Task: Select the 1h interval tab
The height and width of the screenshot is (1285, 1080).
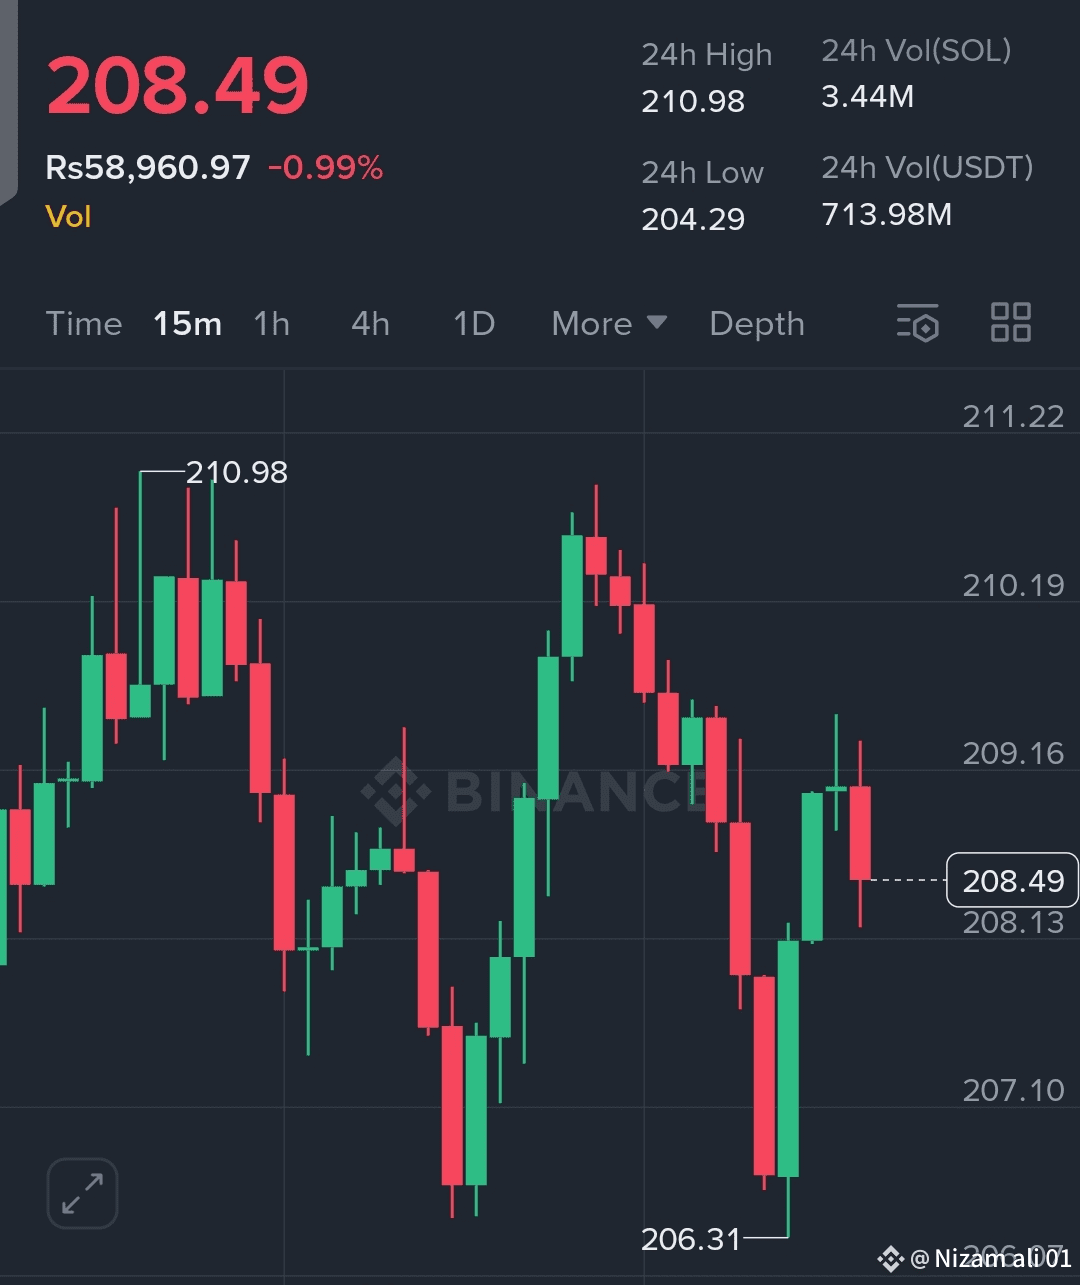Action: point(271,324)
